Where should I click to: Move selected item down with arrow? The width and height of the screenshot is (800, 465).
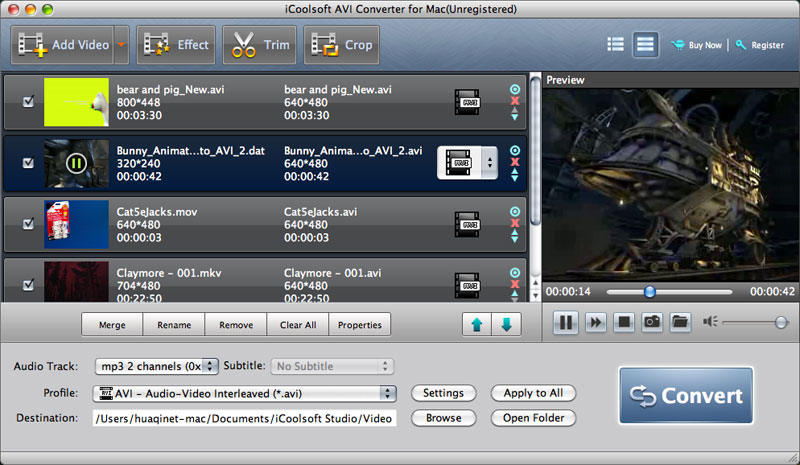(505, 325)
